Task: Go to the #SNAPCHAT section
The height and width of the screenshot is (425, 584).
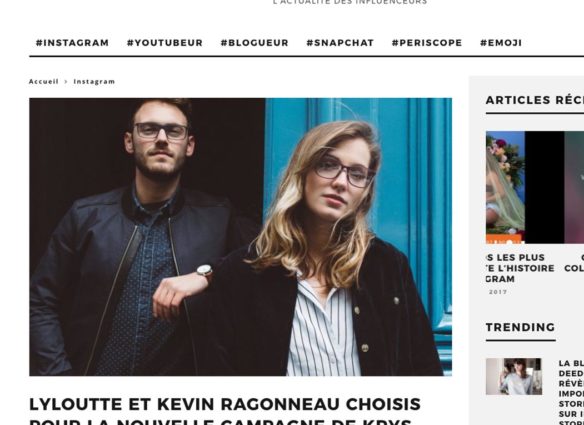Action: [x=340, y=43]
